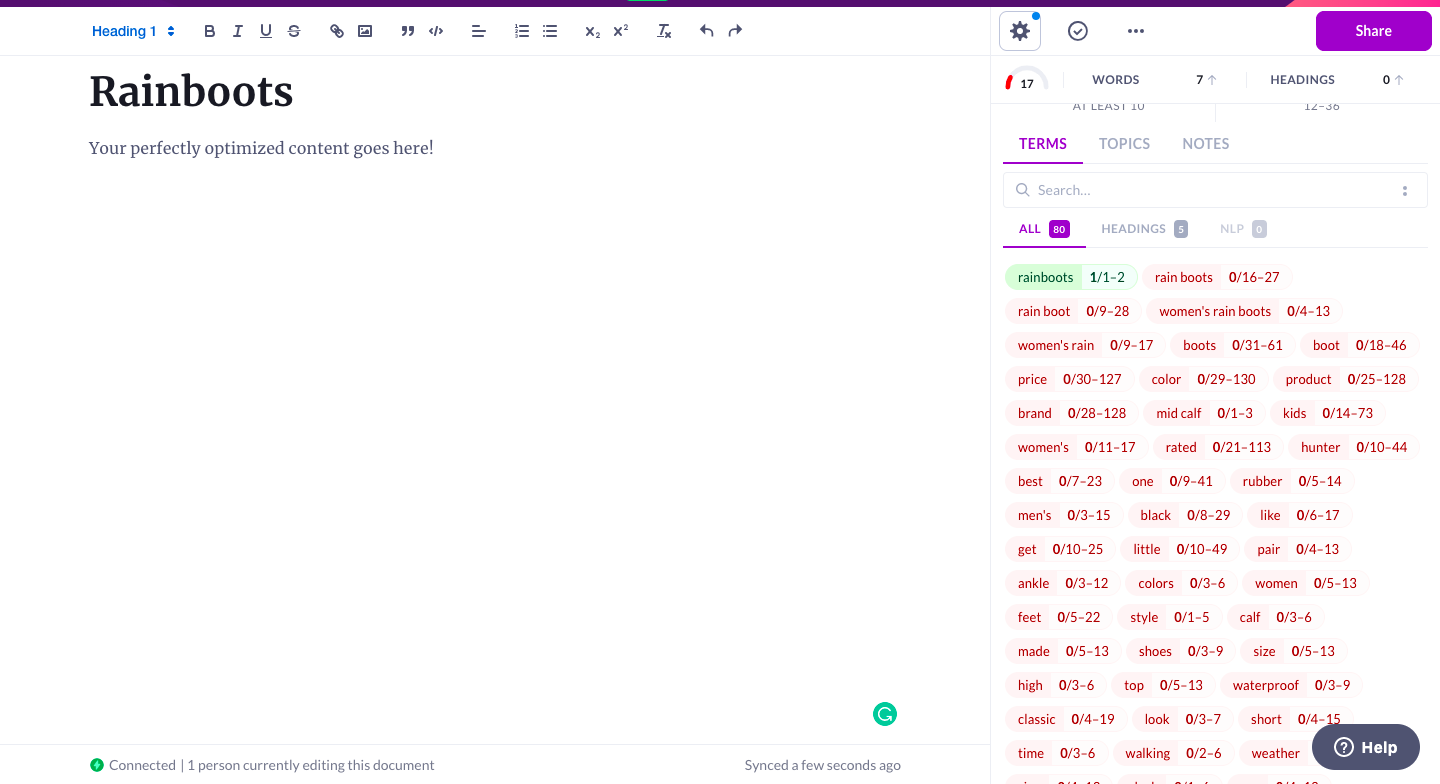Click the Synced a few seconds ago status

click(822, 765)
